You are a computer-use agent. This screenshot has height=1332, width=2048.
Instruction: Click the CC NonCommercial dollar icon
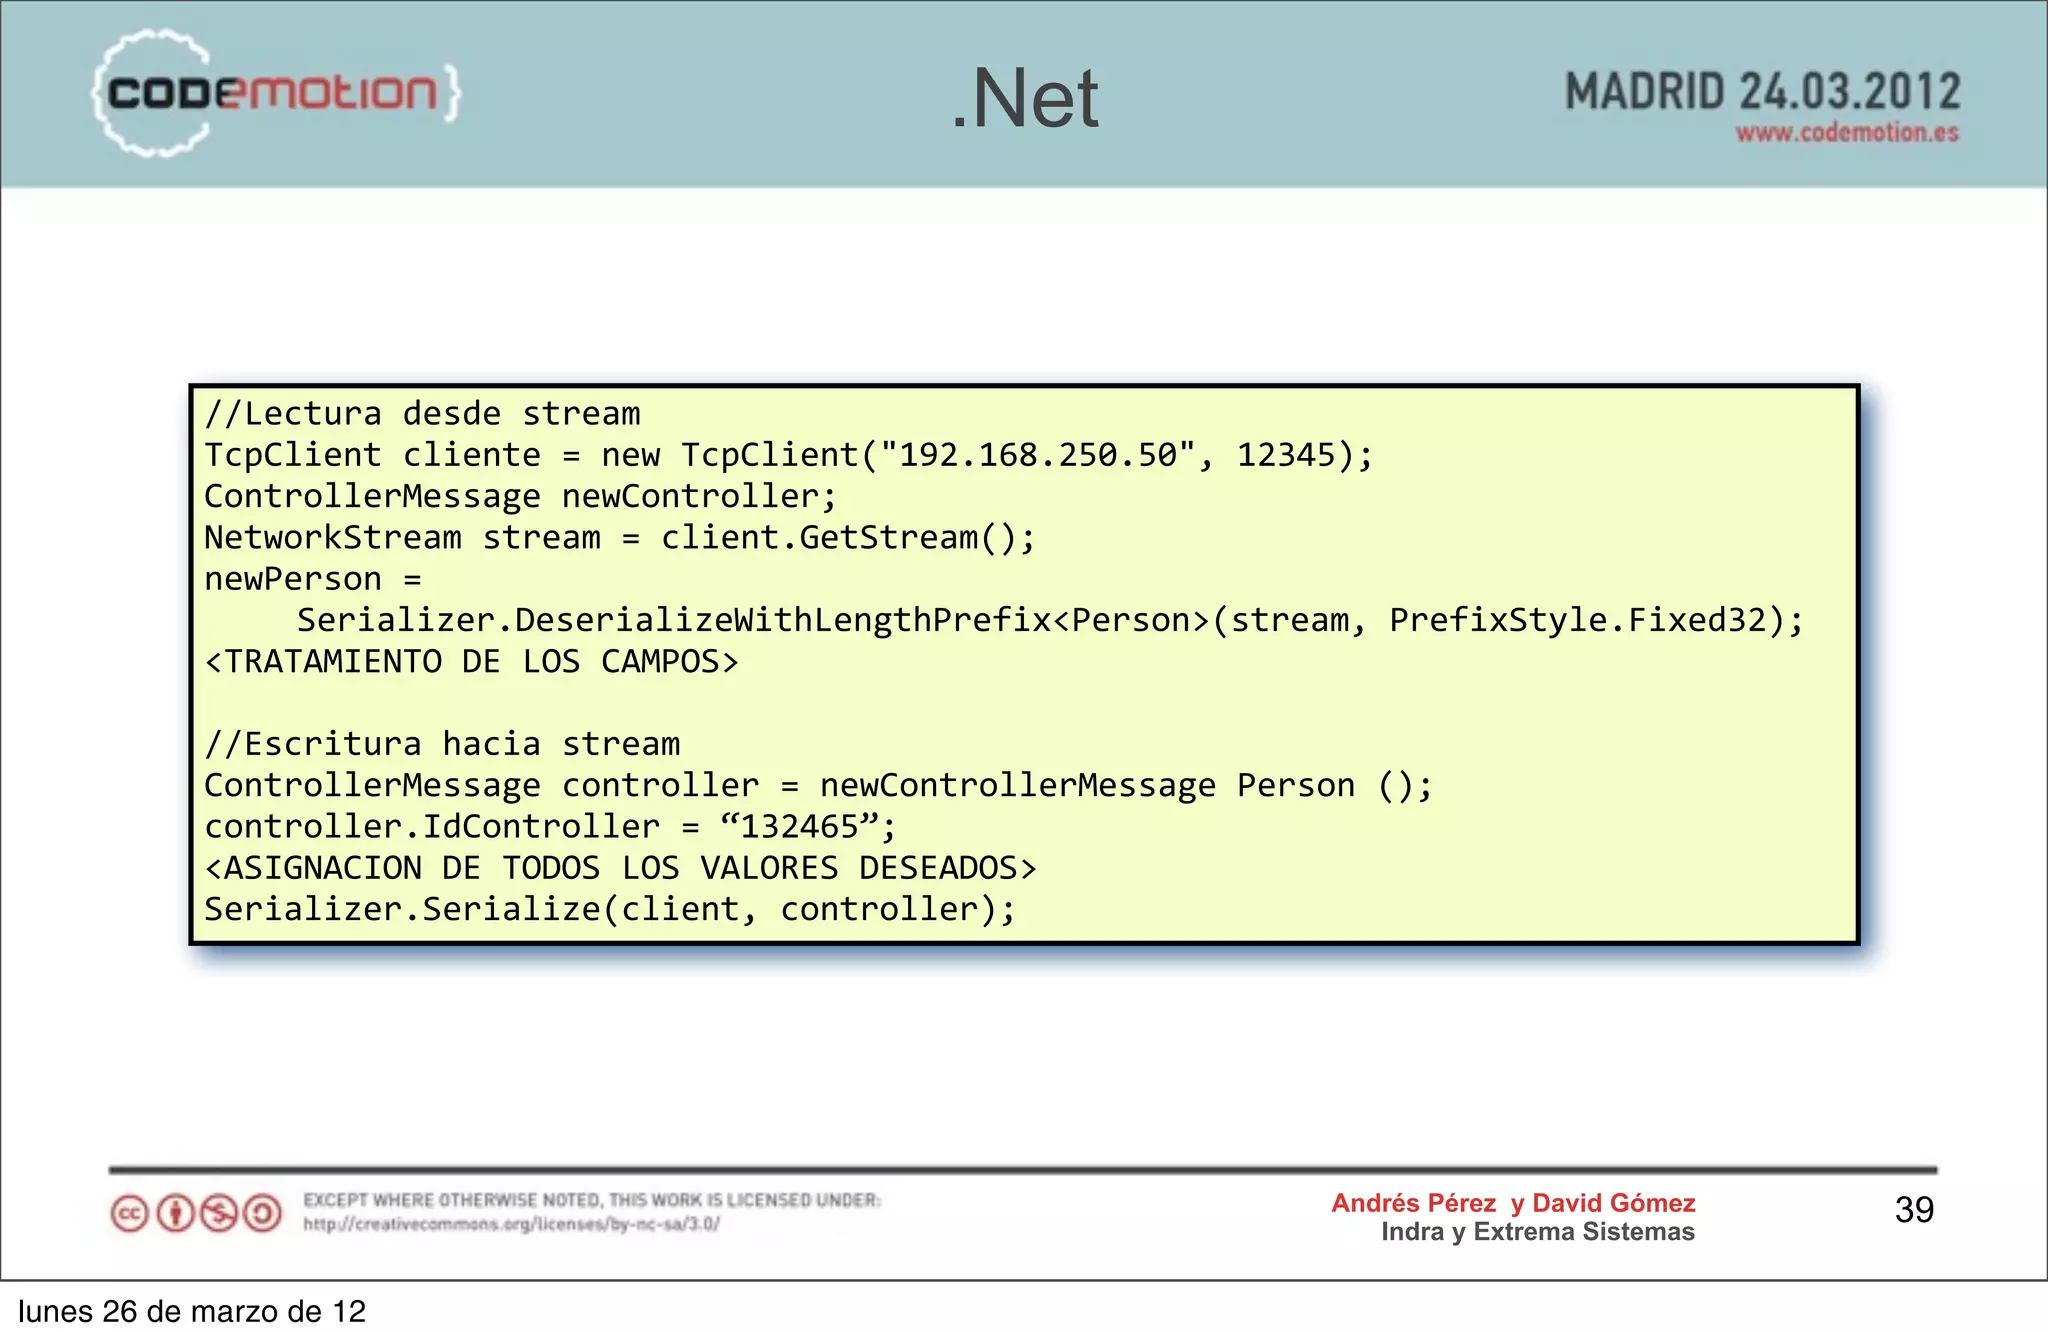[219, 1214]
